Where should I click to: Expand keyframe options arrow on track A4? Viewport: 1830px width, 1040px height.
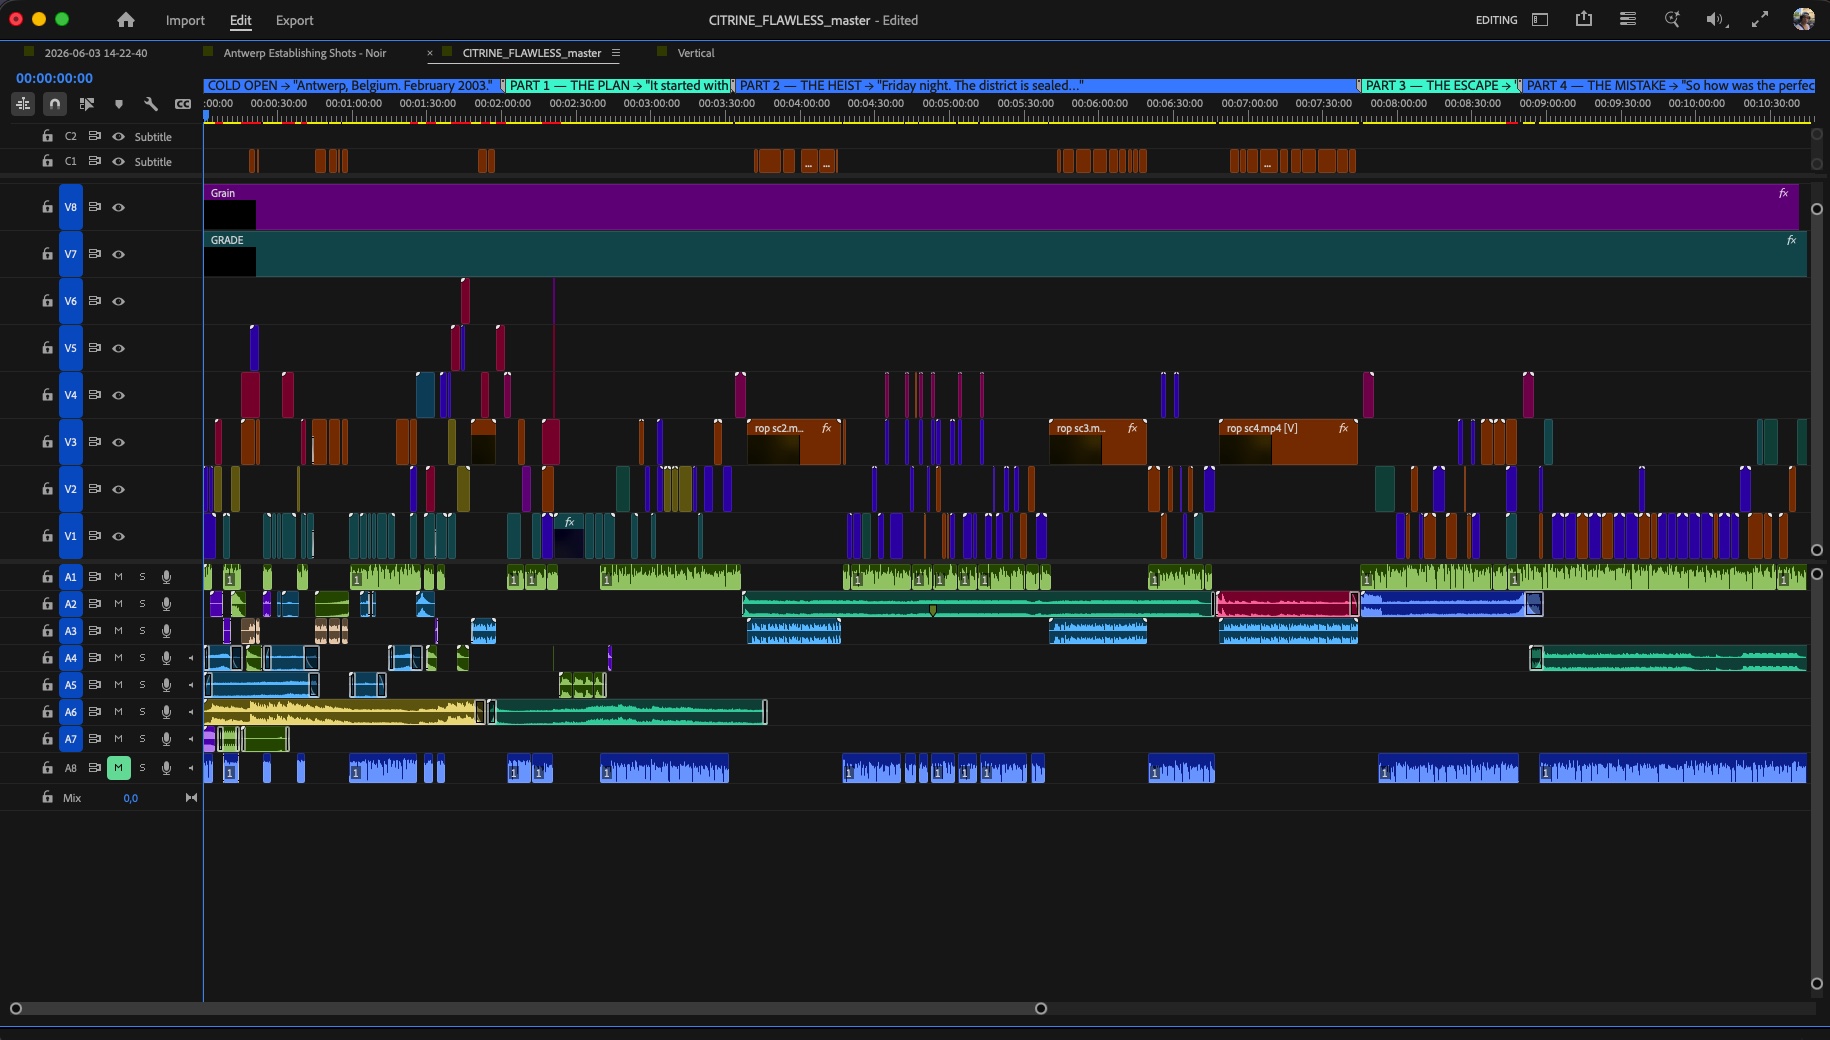(191, 658)
